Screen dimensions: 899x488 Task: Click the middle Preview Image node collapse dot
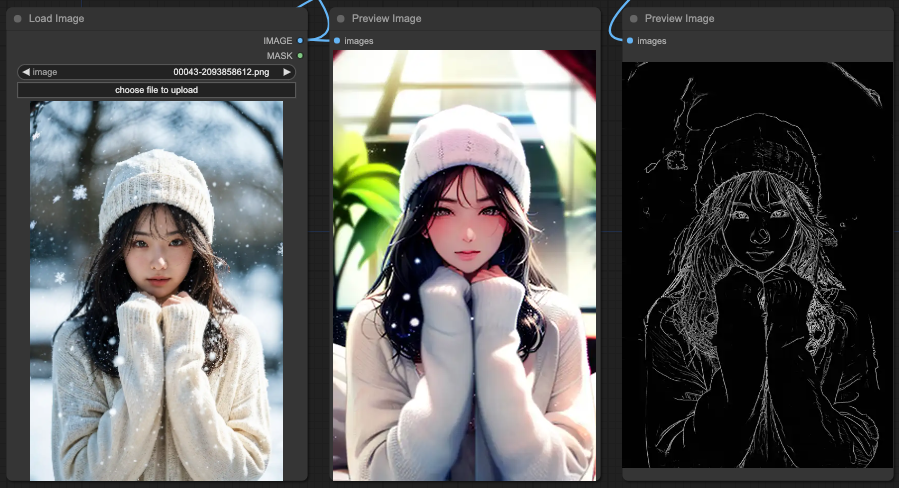341,18
